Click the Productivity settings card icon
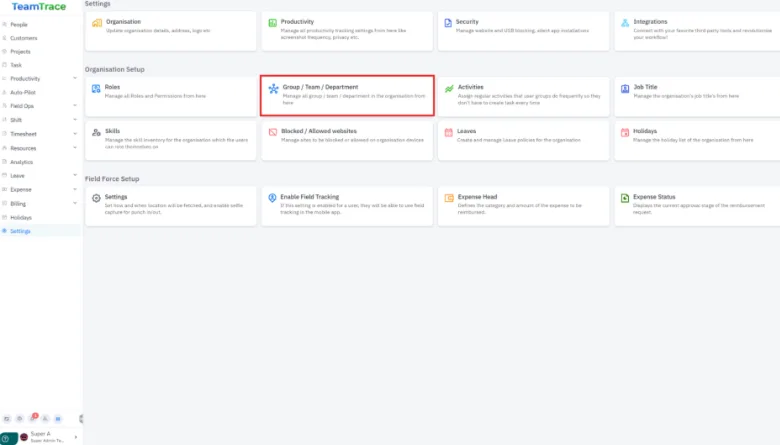Viewport: 780px width, 445px height. pos(273,24)
